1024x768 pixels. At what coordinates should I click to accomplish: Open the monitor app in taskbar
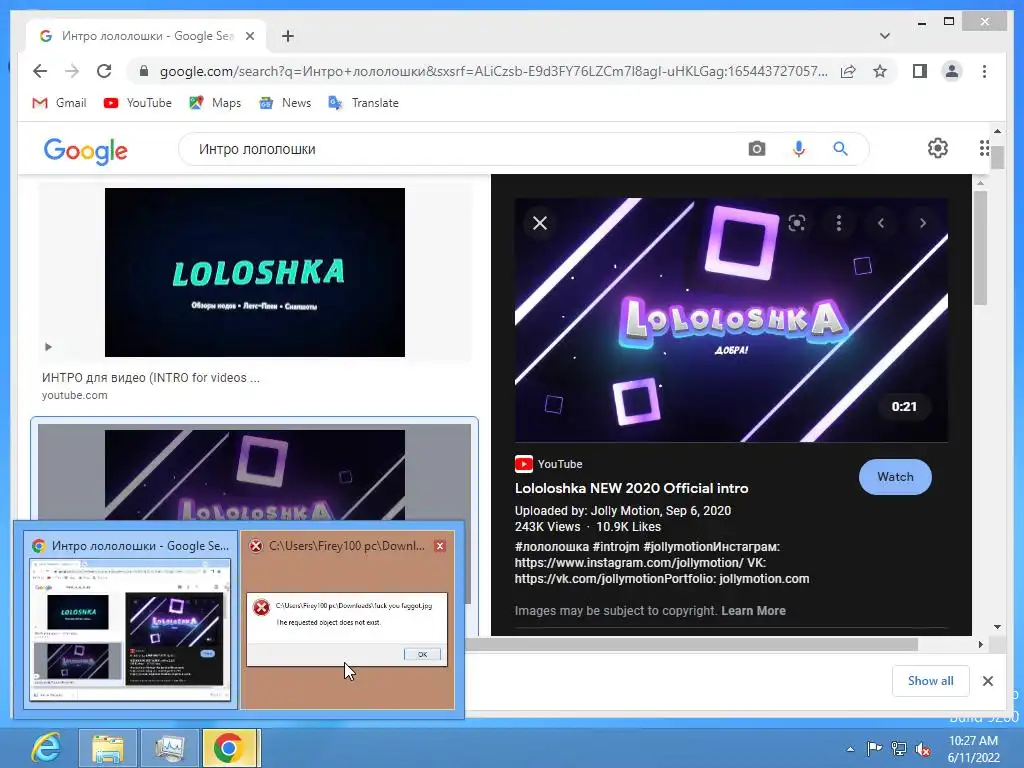pyautogui.click(x=169, y=748)
